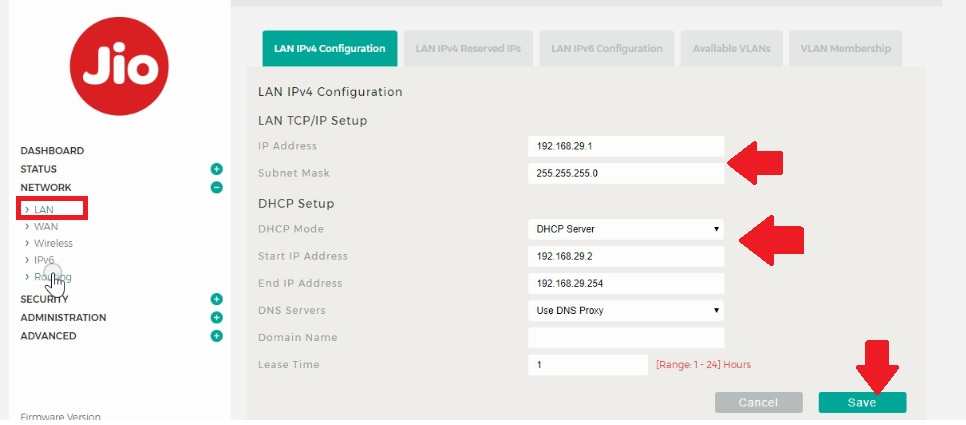The image size is (966, 425).
Task: Expand the SECURITY section plus icon
Action: (216, 299)
